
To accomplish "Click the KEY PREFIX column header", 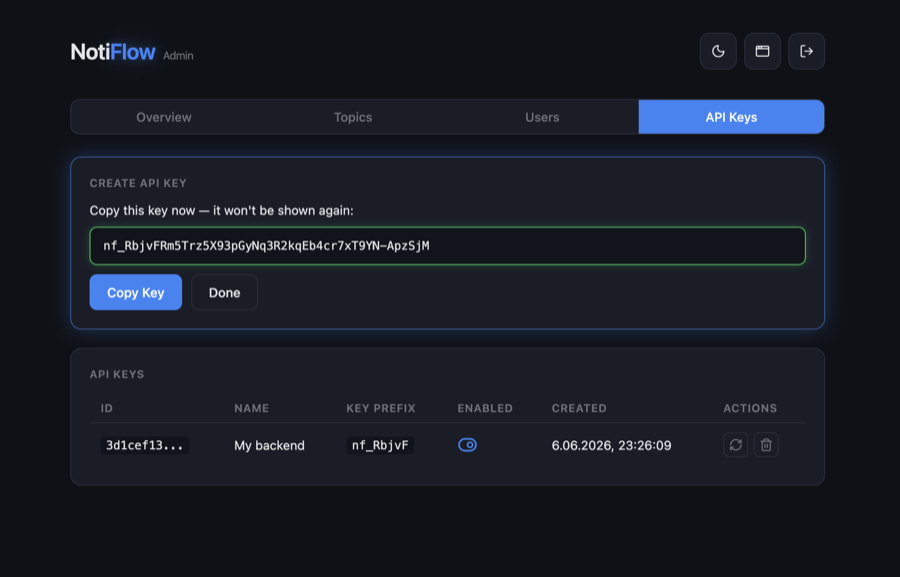I will click(381, 408).
